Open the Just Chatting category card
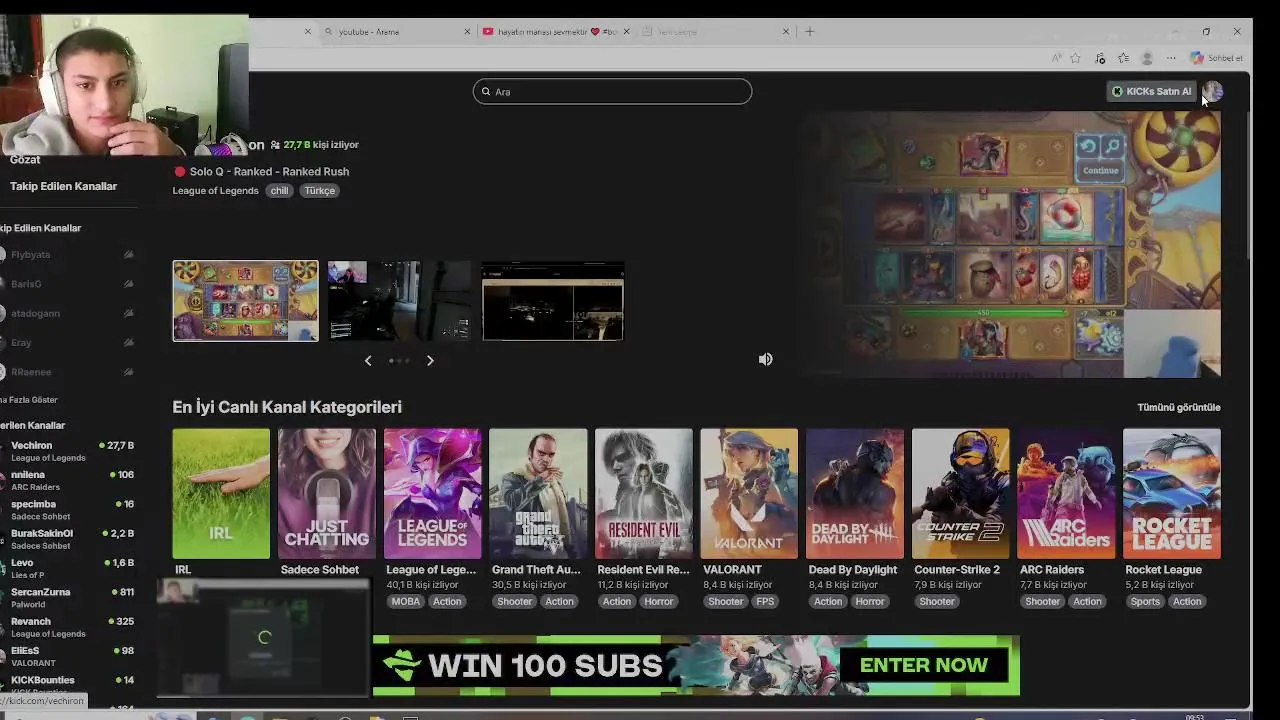1280x720 pixels. click(x=327, y=493)
